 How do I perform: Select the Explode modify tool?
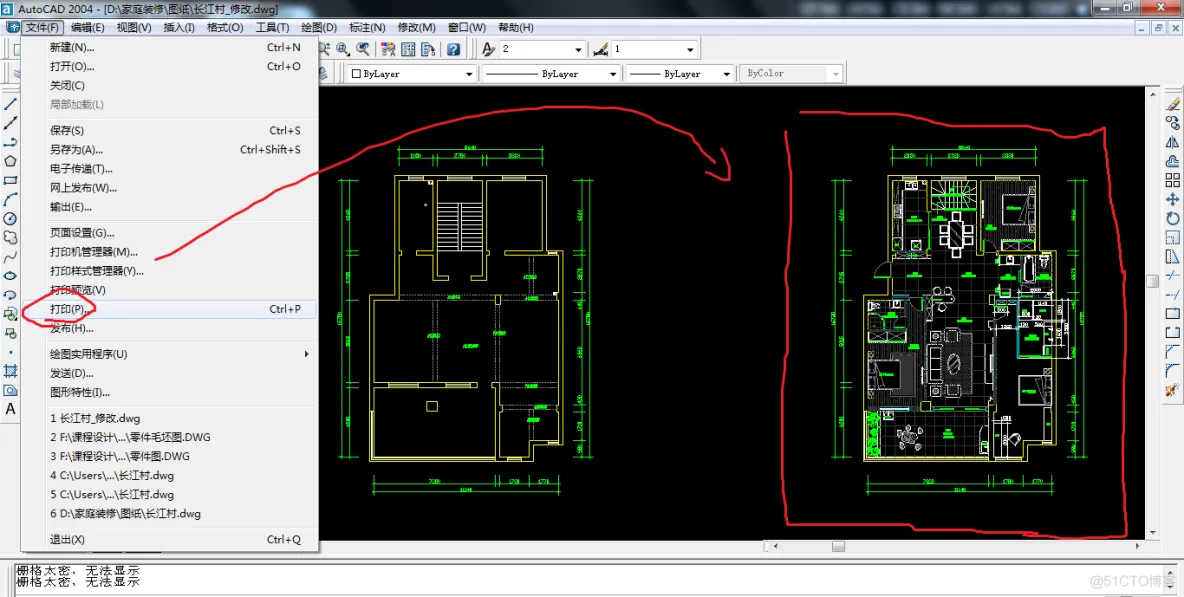point(1172,389)
